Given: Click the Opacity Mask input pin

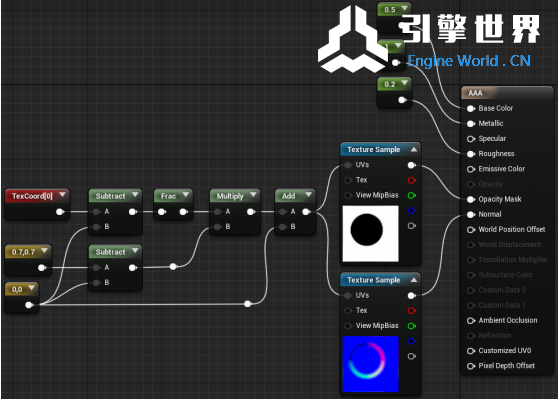Looking at the screenshot, I should (471, 199).
